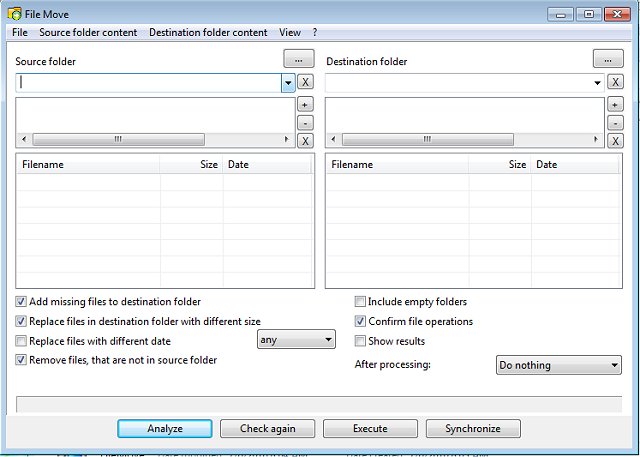Image resolution: width=640 pixels, height=457 pixels.
Task: Uncheck Add missing files to destination folder
Action: pos(22,302)
